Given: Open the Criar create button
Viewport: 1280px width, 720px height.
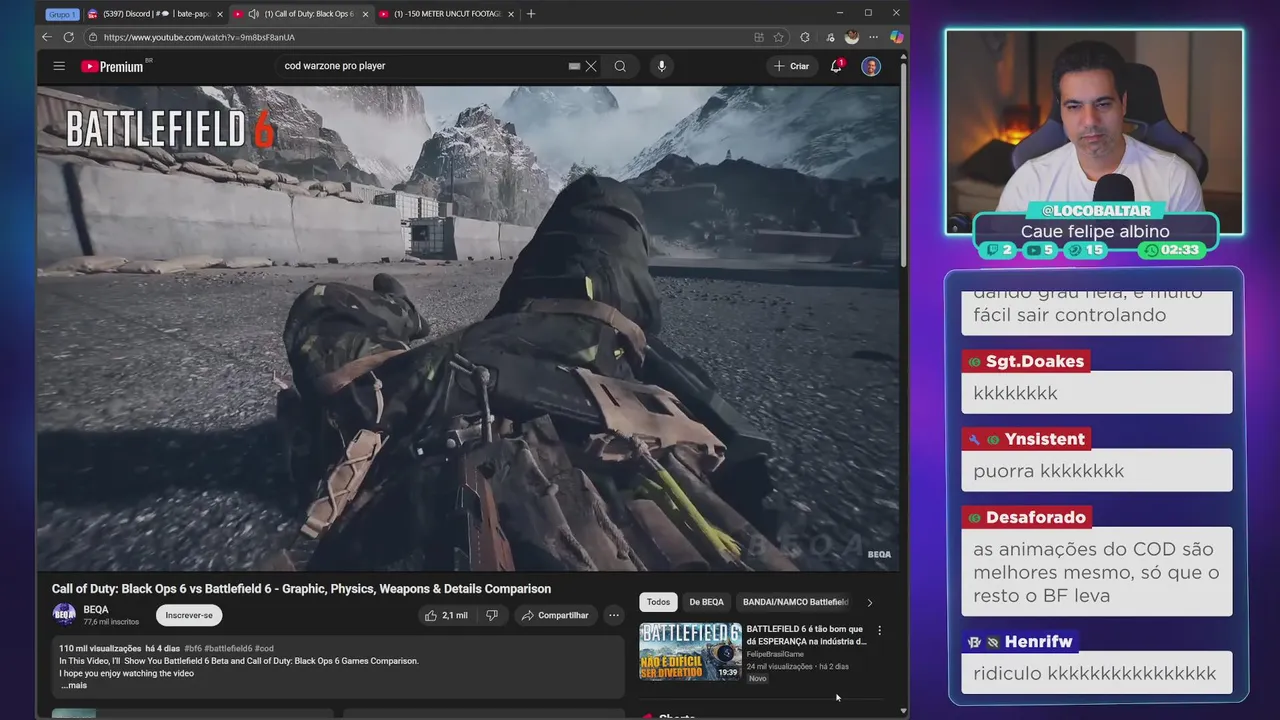Looking at the screenshot, I should [x=791, y=66].
